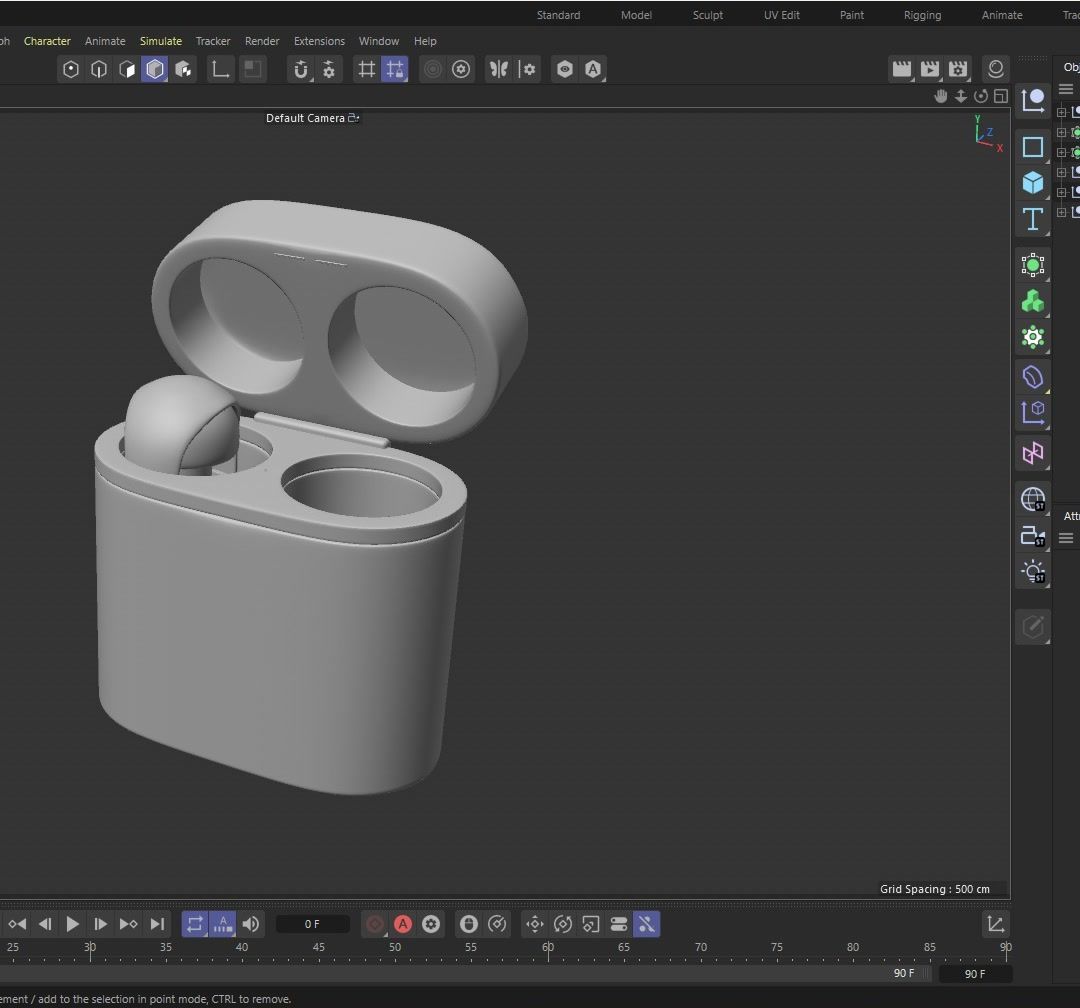Viewport: 1080px width, 1008px height.
Task: Expand third object tree row
Action: pyautogui.click(x=1061, y=152)
